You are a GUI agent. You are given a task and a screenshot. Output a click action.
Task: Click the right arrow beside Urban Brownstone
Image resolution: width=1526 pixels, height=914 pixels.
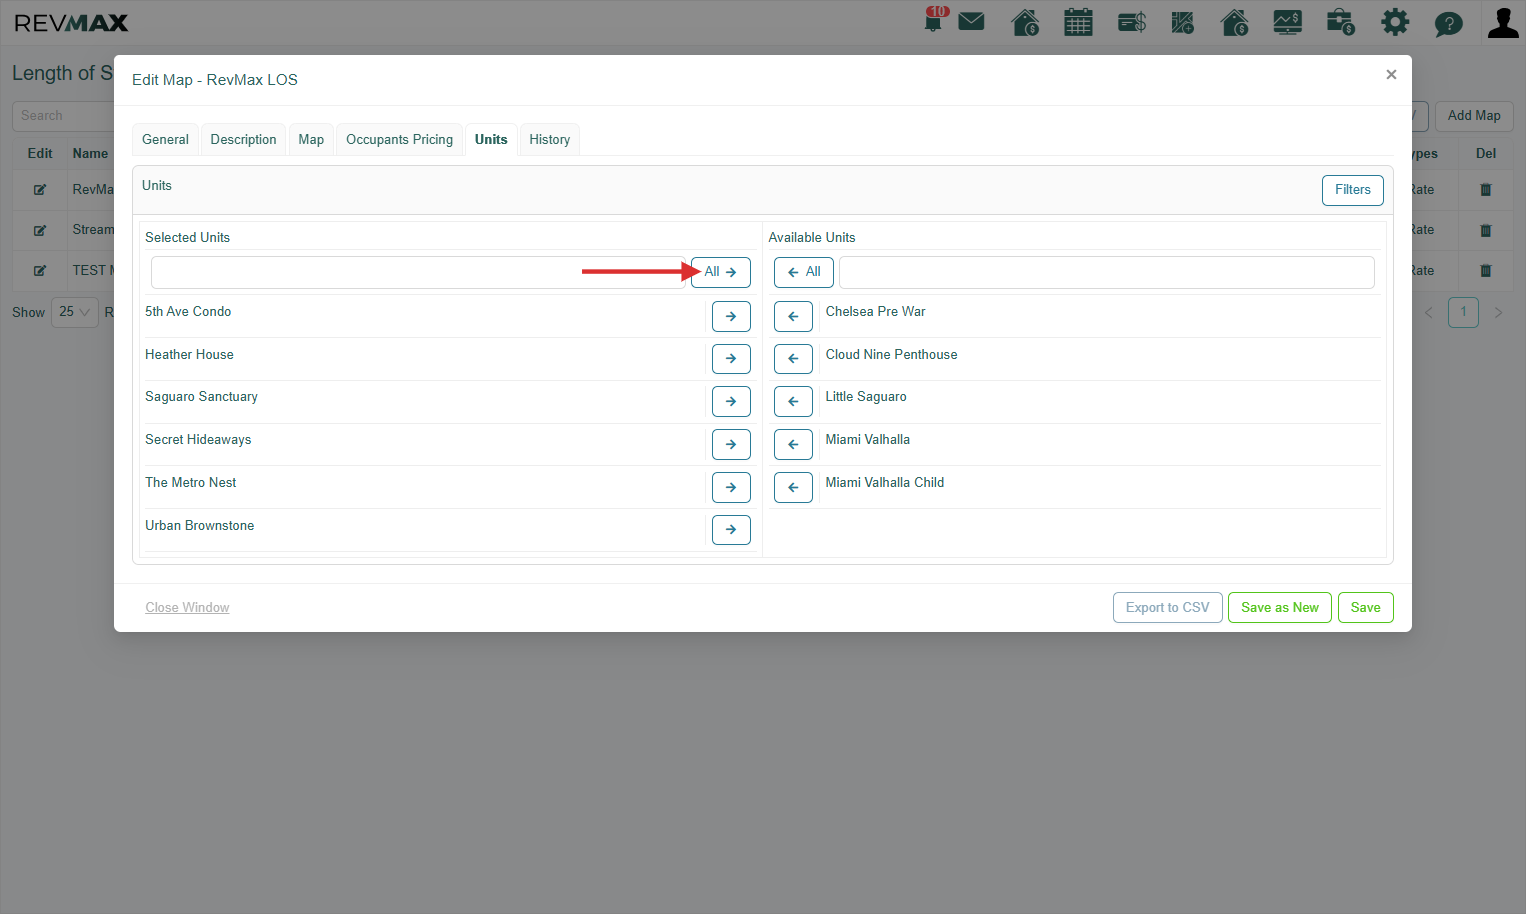coord(731,530)
